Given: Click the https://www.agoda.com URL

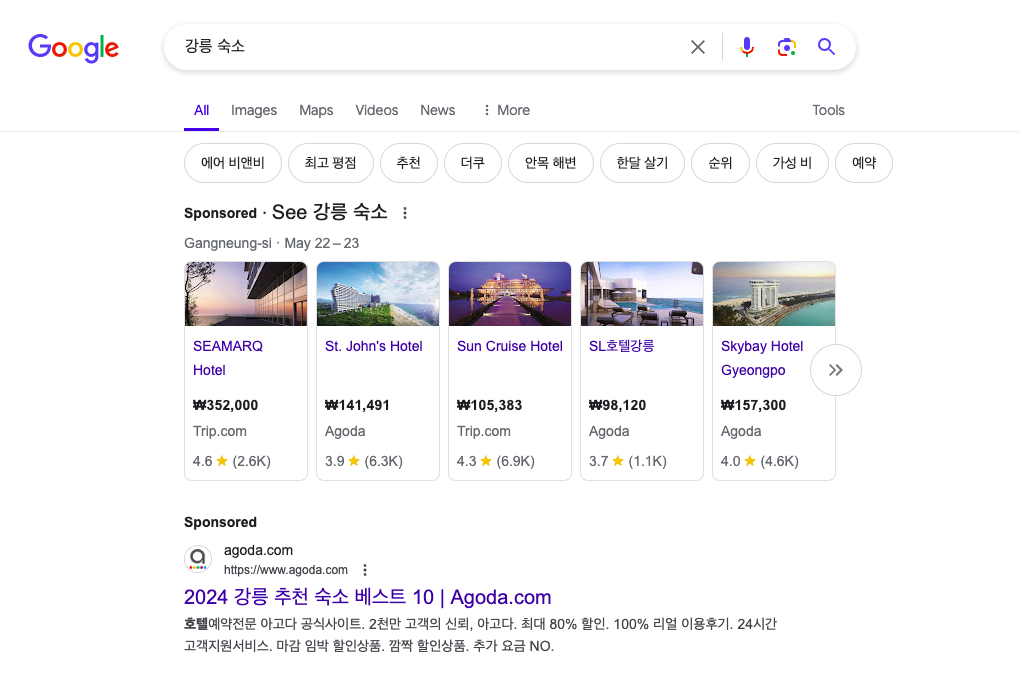Looking at the screenshot, I should [286, 570].
